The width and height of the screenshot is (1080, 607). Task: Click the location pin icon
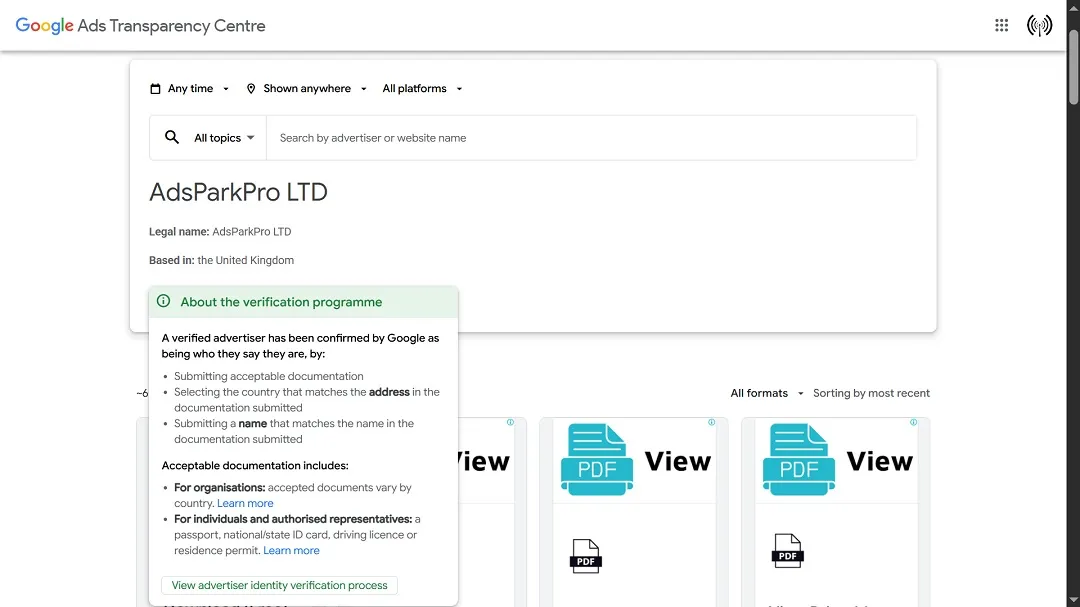click(251, 89)
